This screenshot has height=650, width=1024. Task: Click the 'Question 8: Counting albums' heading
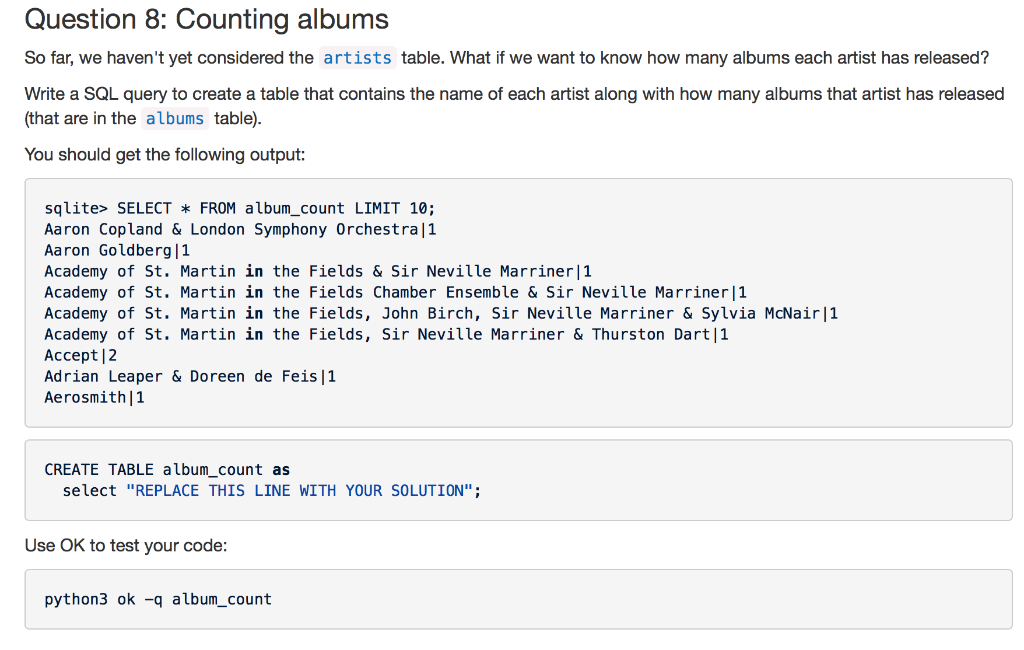(206, 19)
